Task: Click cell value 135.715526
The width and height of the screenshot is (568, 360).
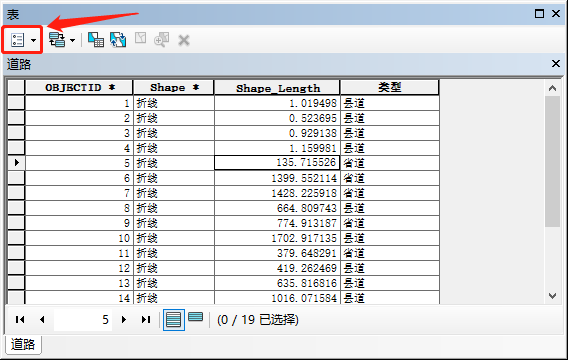Action: pos(277,163)
